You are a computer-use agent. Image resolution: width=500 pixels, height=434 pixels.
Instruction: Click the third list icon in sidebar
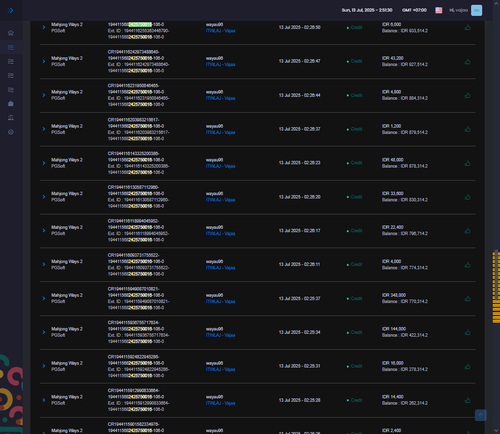click(x=11, y=76)
